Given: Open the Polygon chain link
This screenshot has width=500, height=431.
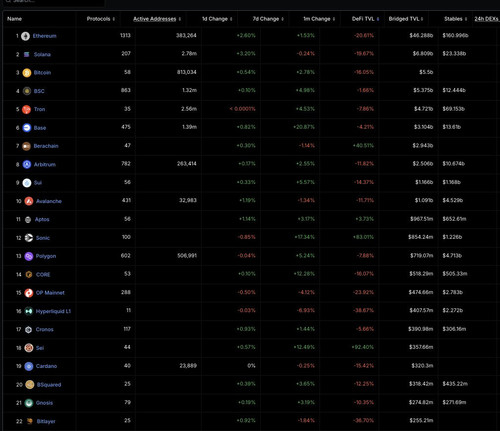Looking at the screenshot, I should click(x=46, y=256).
